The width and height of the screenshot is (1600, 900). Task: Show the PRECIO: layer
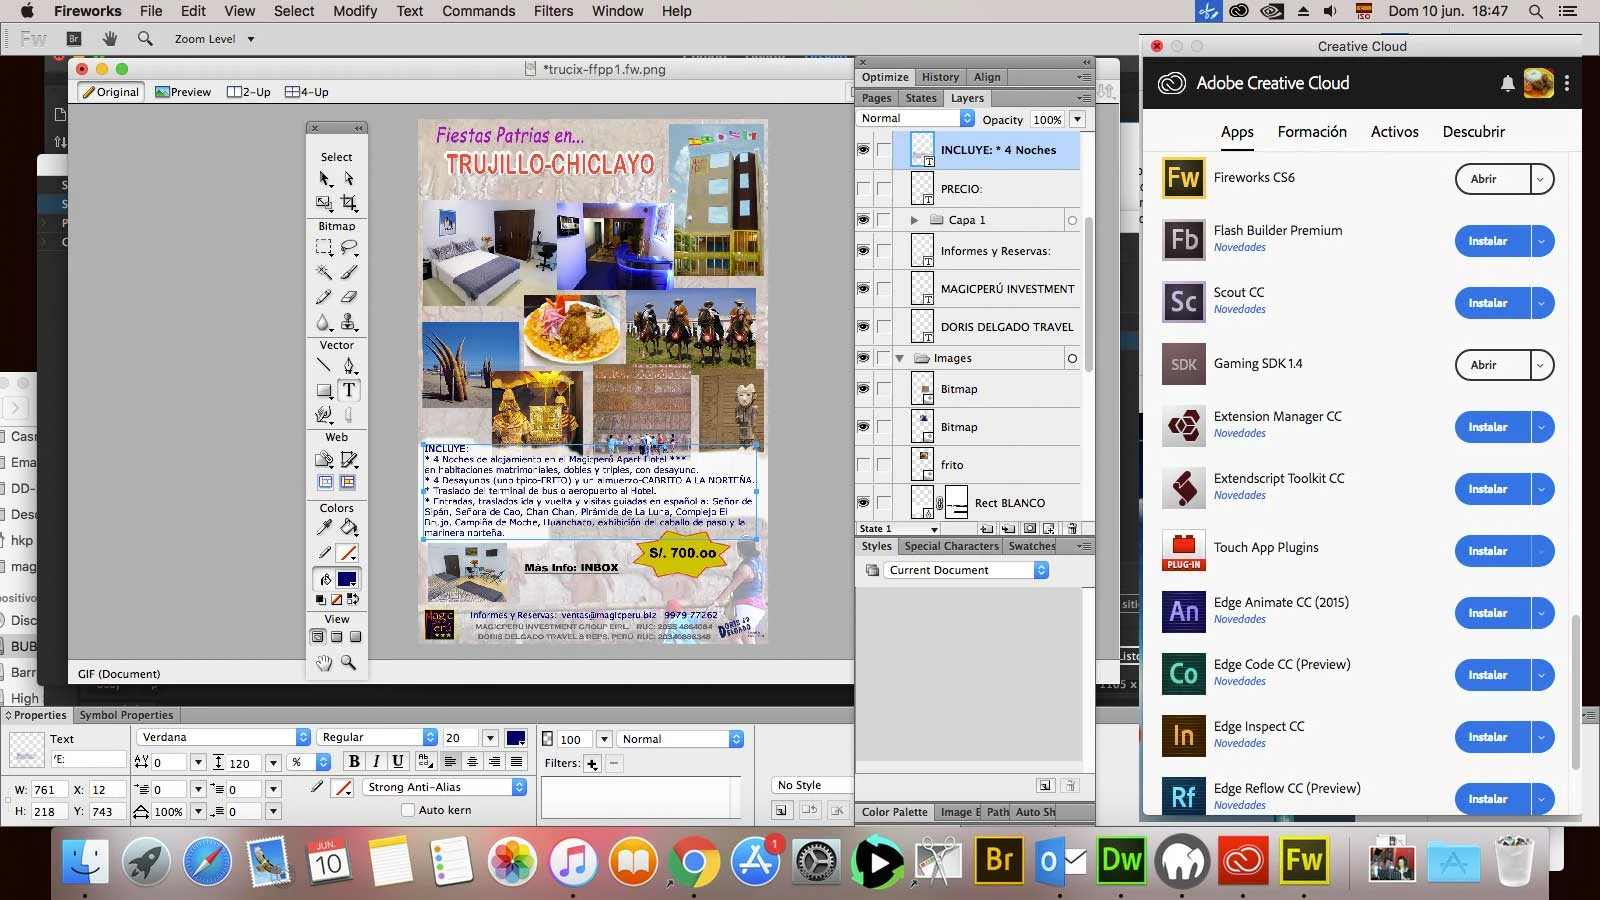pyautogui.click(x=863, y=188)
